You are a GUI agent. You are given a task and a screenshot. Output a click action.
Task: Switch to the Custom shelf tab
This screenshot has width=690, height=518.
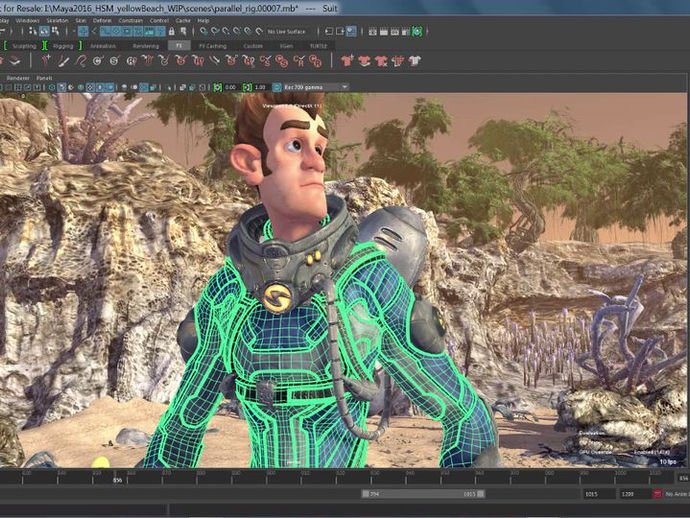253,46
